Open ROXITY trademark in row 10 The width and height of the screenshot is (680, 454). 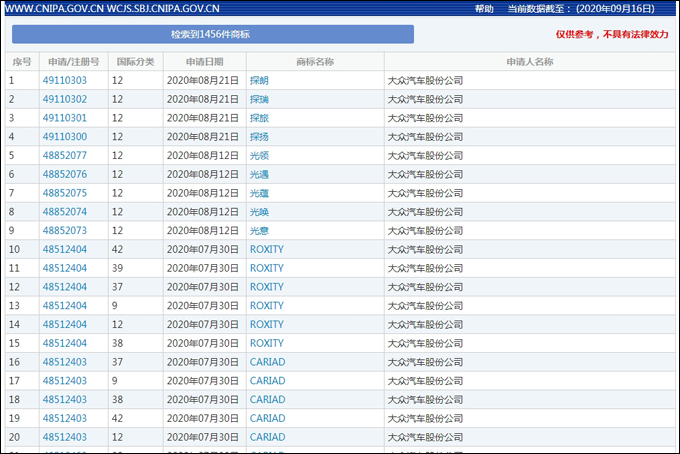coord(267,249)
